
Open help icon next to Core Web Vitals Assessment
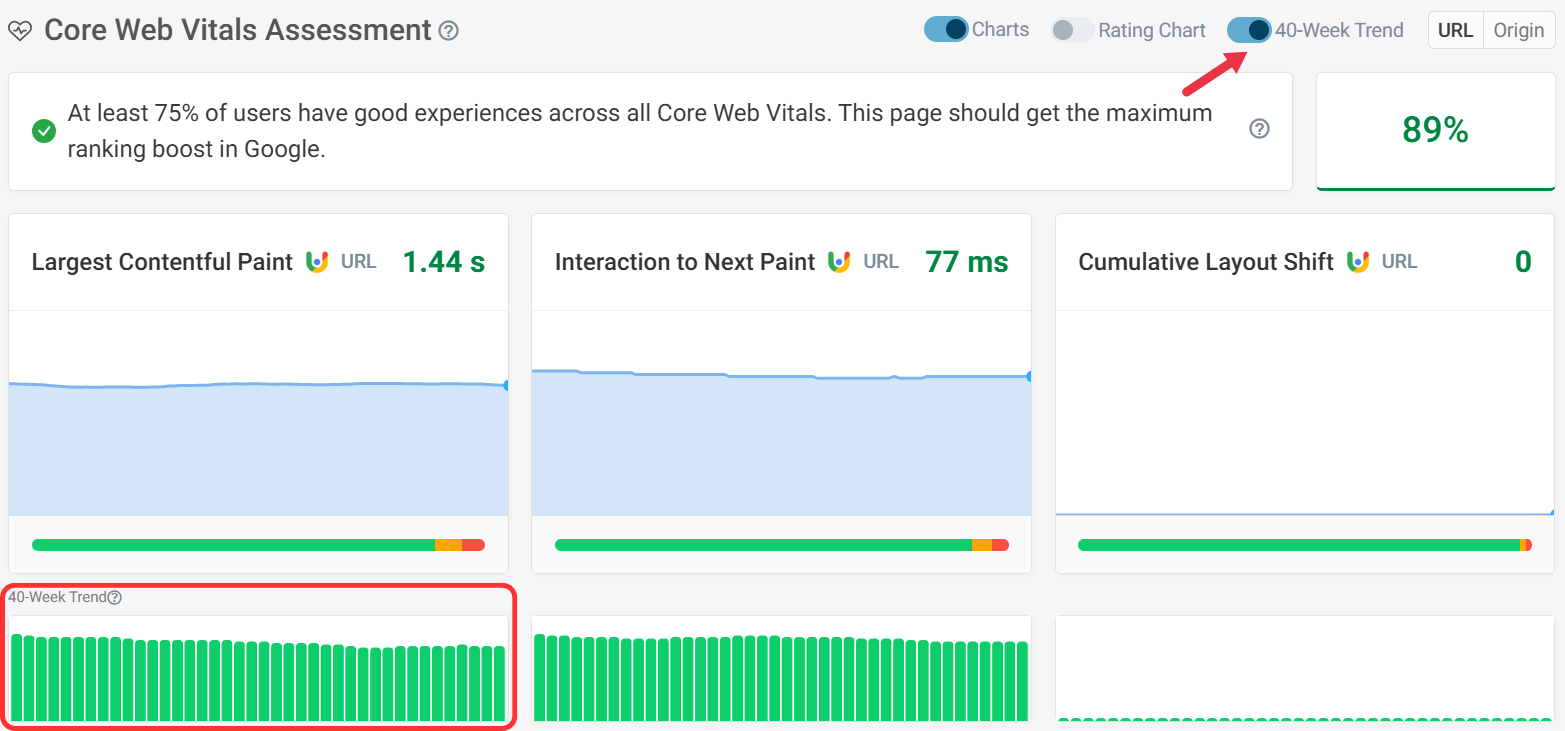pos(449,31)
